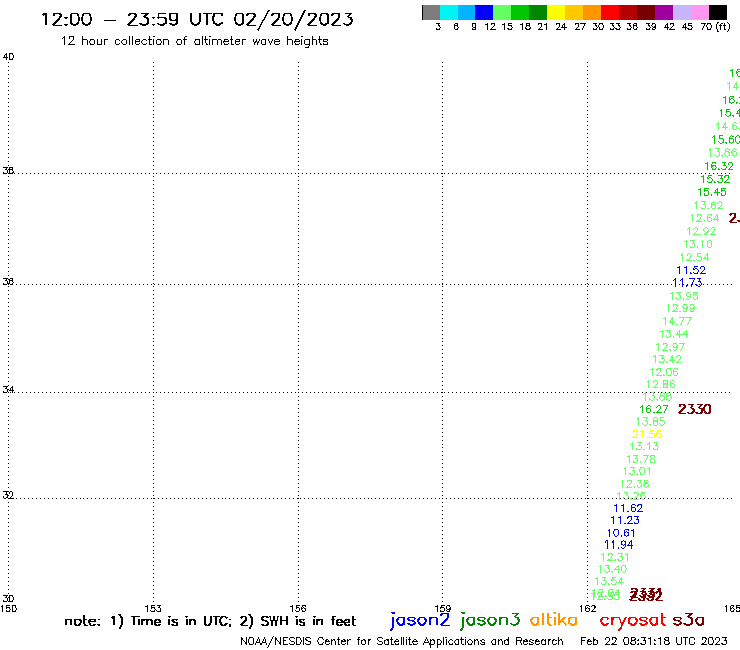Click the bright red legend swatch
Screen dimensions: 740x650
click(610, 12)
